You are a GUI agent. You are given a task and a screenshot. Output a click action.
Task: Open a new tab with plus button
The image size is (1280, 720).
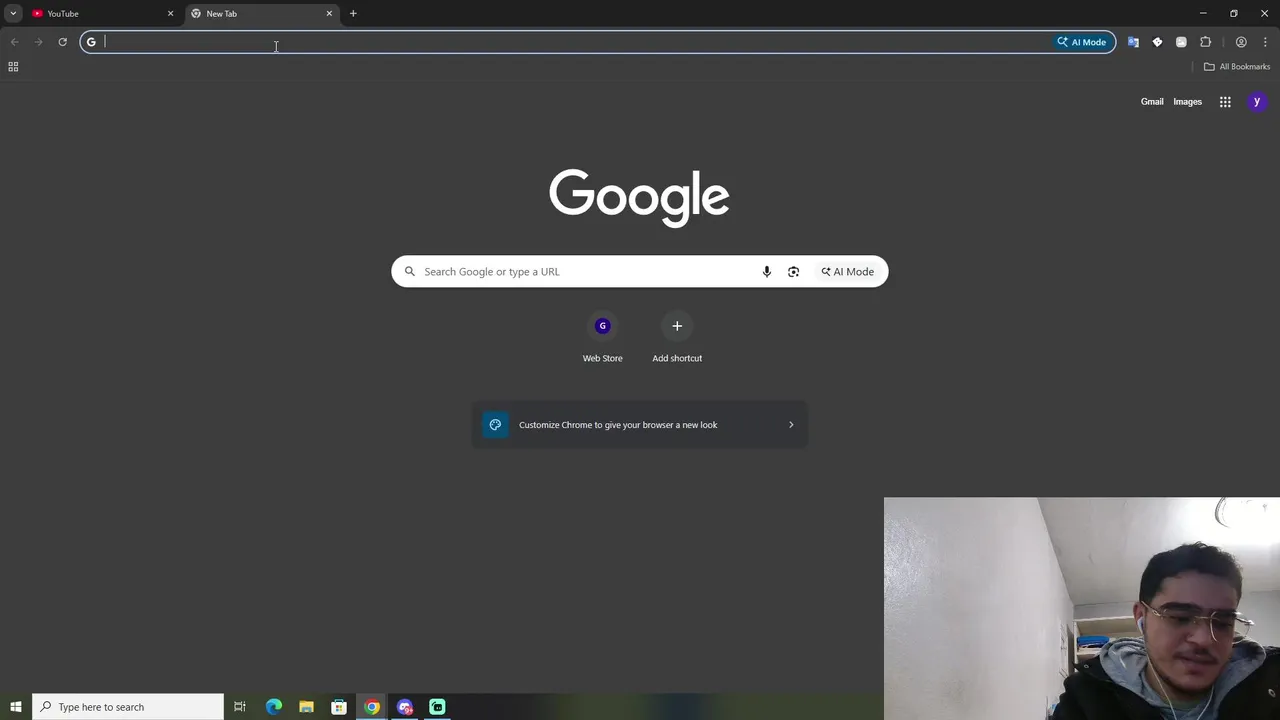click(x=353, y=13)
